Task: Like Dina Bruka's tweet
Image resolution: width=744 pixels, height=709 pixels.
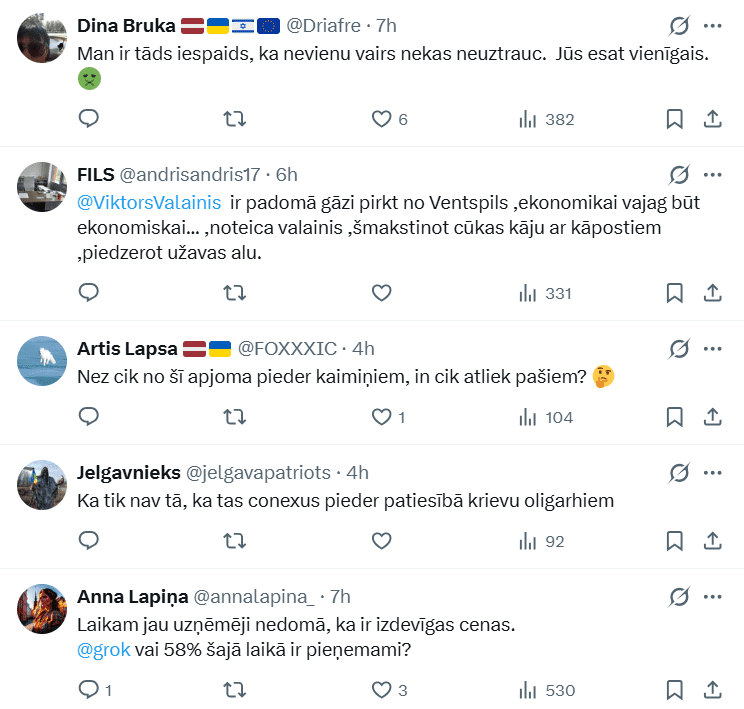Action: 381,119
